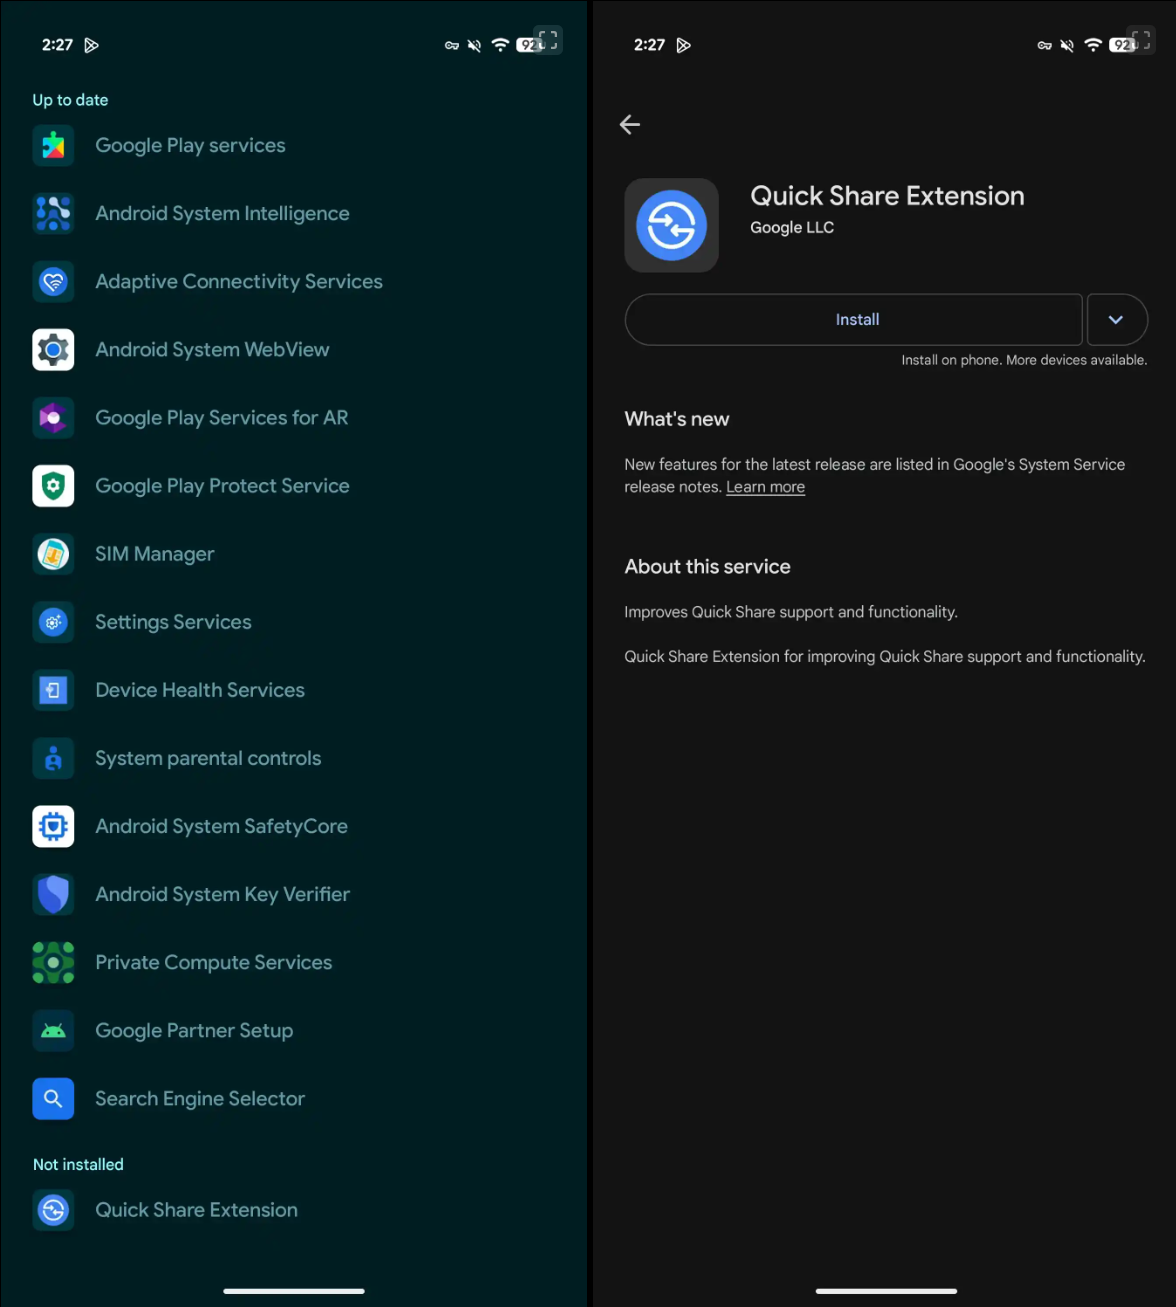Tap the Adaptive Connectivity Services heart icon
The width and height of the screenshot is (1176, 1307).
(x=53, y=282)
